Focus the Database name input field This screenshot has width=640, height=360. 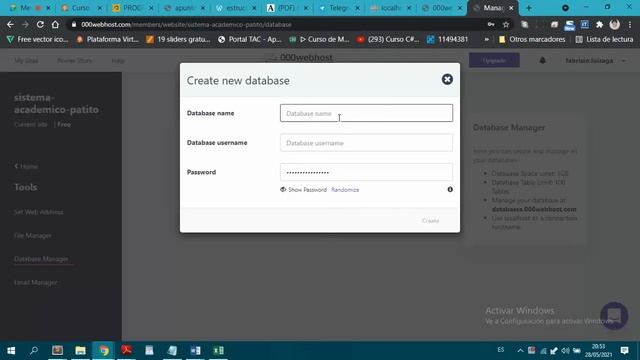[366, 113]
